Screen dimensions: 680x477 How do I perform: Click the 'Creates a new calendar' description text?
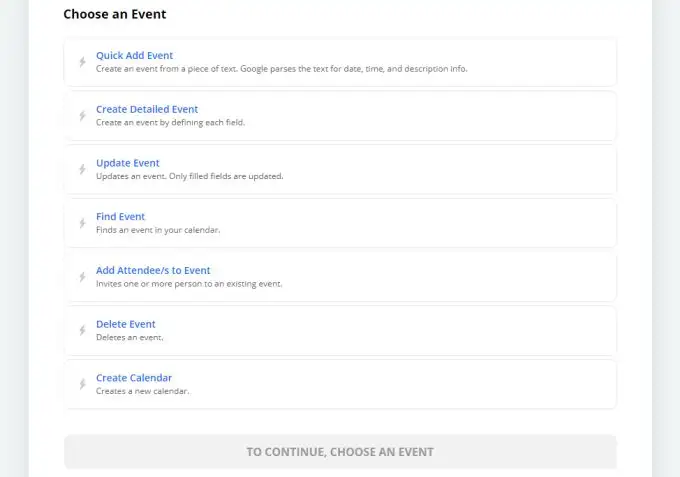click(x=143, y=391)
